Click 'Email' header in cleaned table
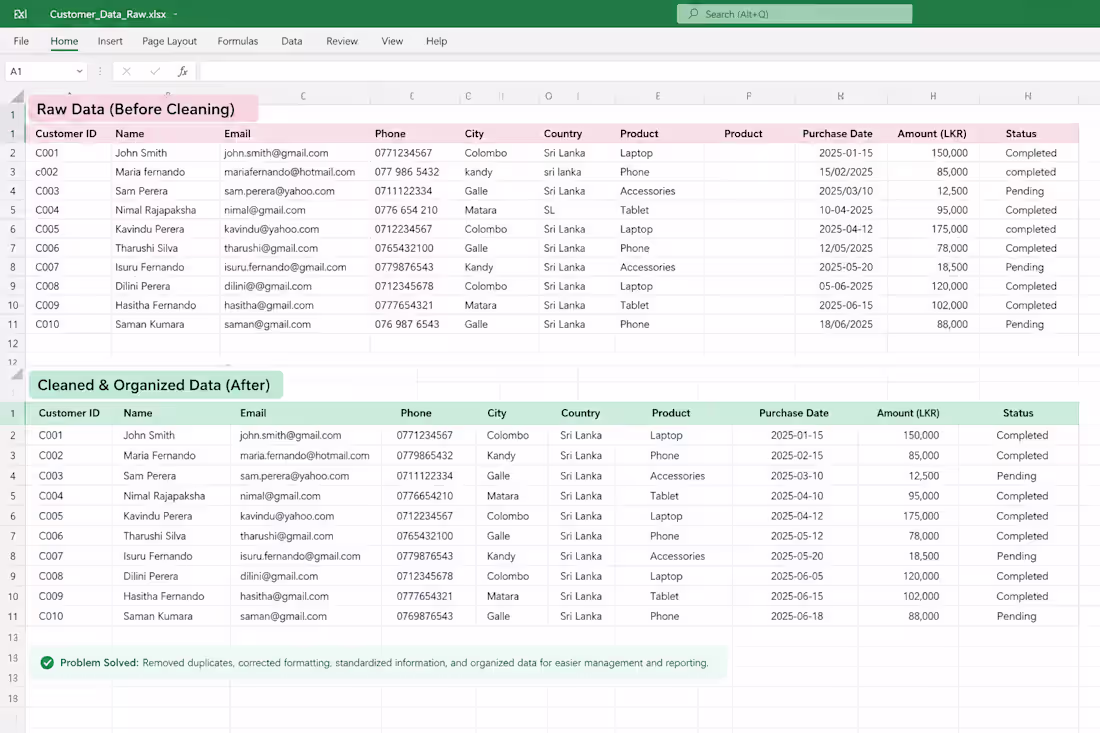The image size is (1100, 733). 253,413
